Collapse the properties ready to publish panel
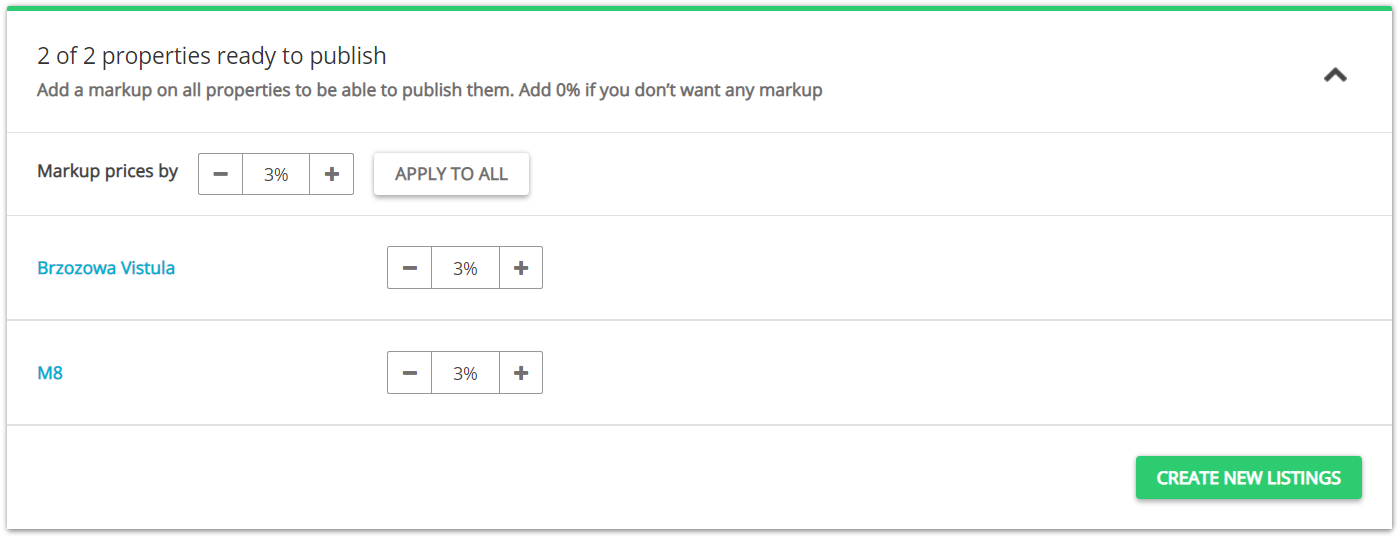The height and width of the screenshot is (536, 1398). [1335, 74]
